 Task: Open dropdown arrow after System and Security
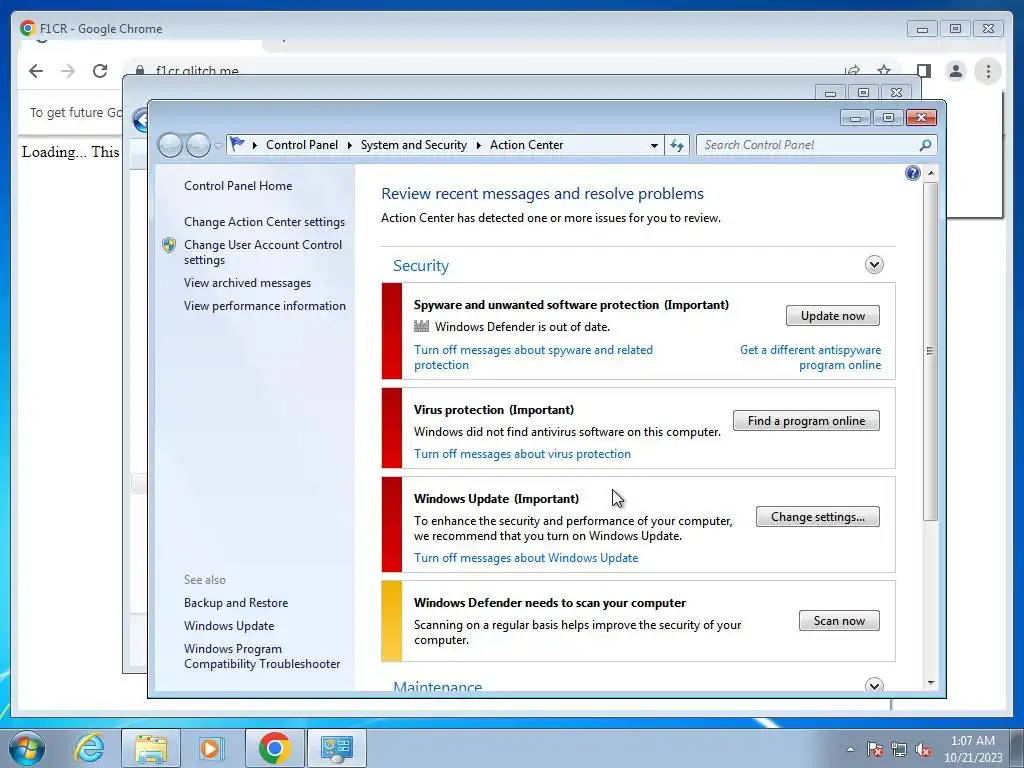478,145
